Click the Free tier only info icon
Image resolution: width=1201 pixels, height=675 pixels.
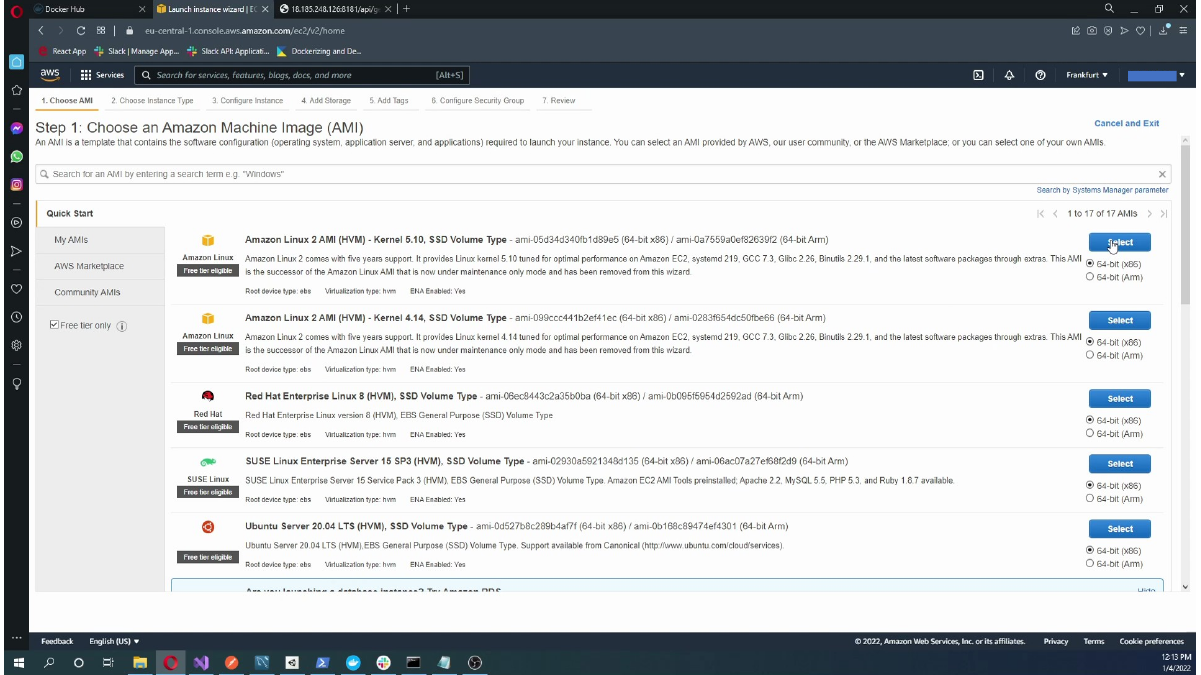(122, 326)
